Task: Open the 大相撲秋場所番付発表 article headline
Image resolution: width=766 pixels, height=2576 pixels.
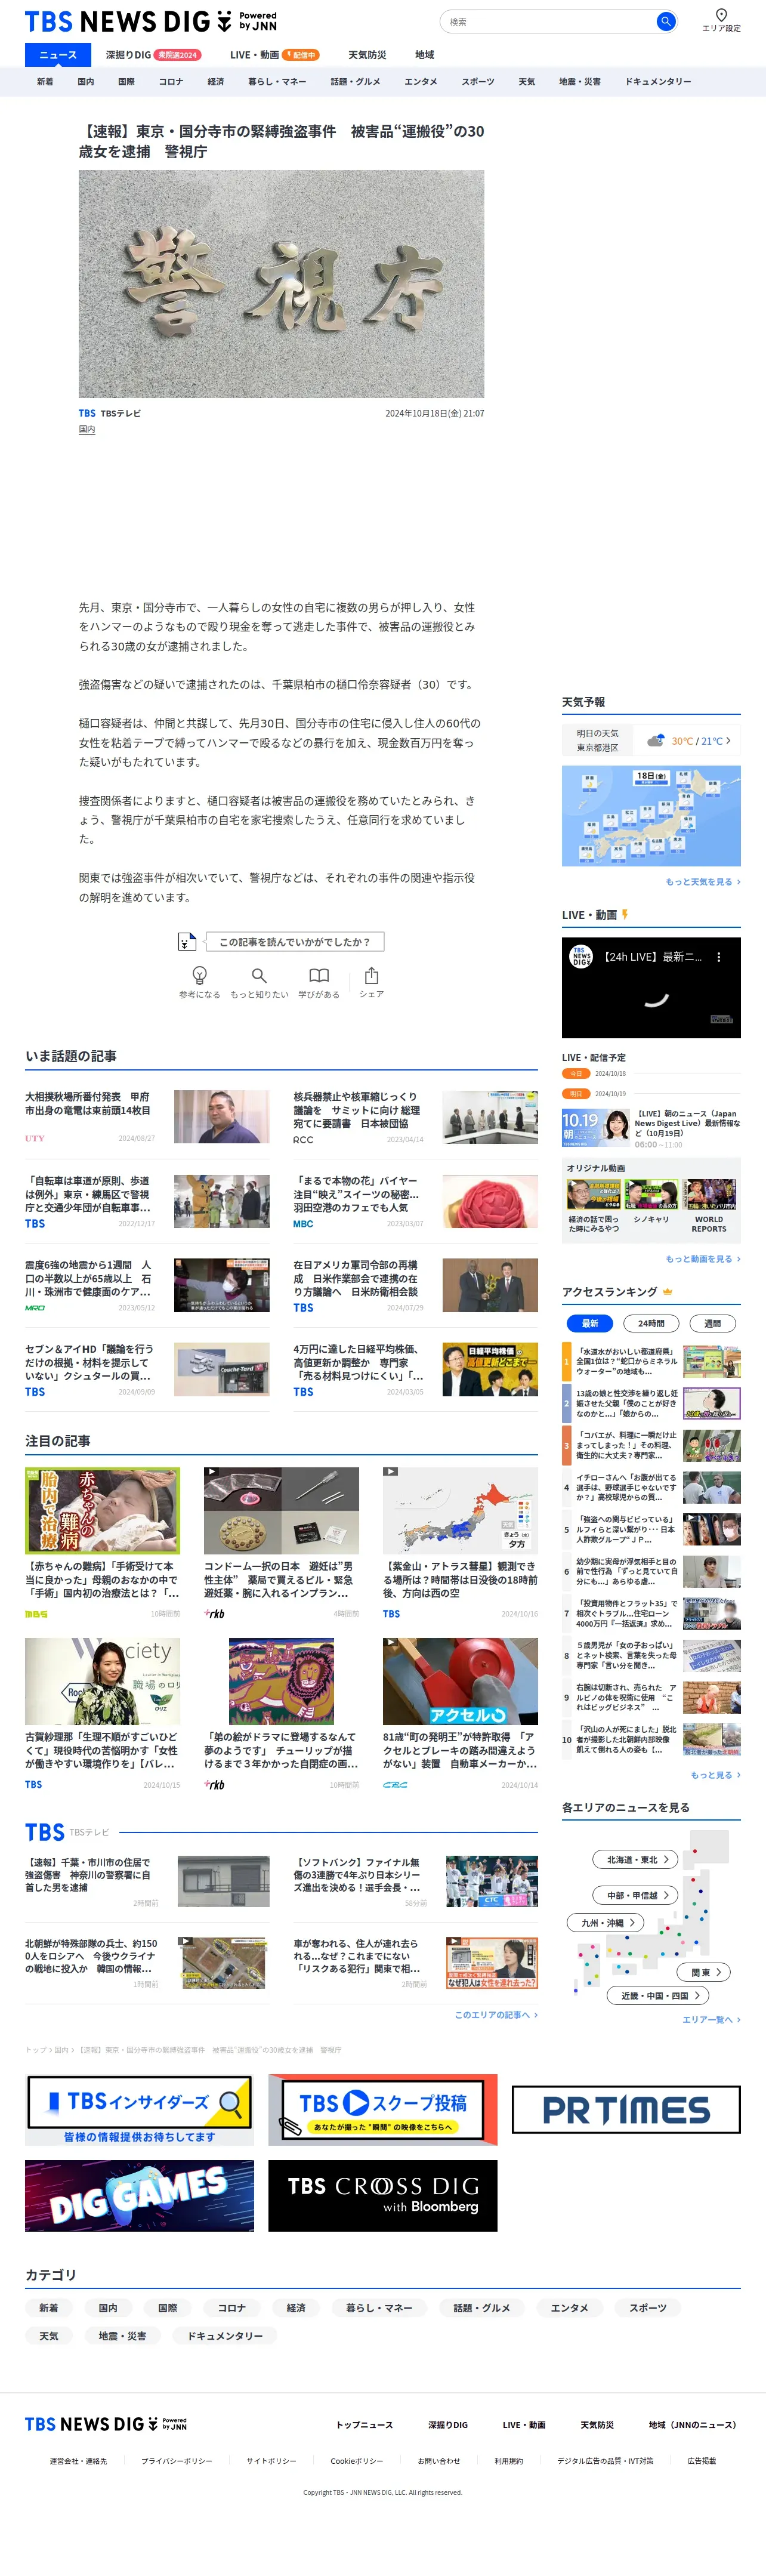Action: point(88,1103)
